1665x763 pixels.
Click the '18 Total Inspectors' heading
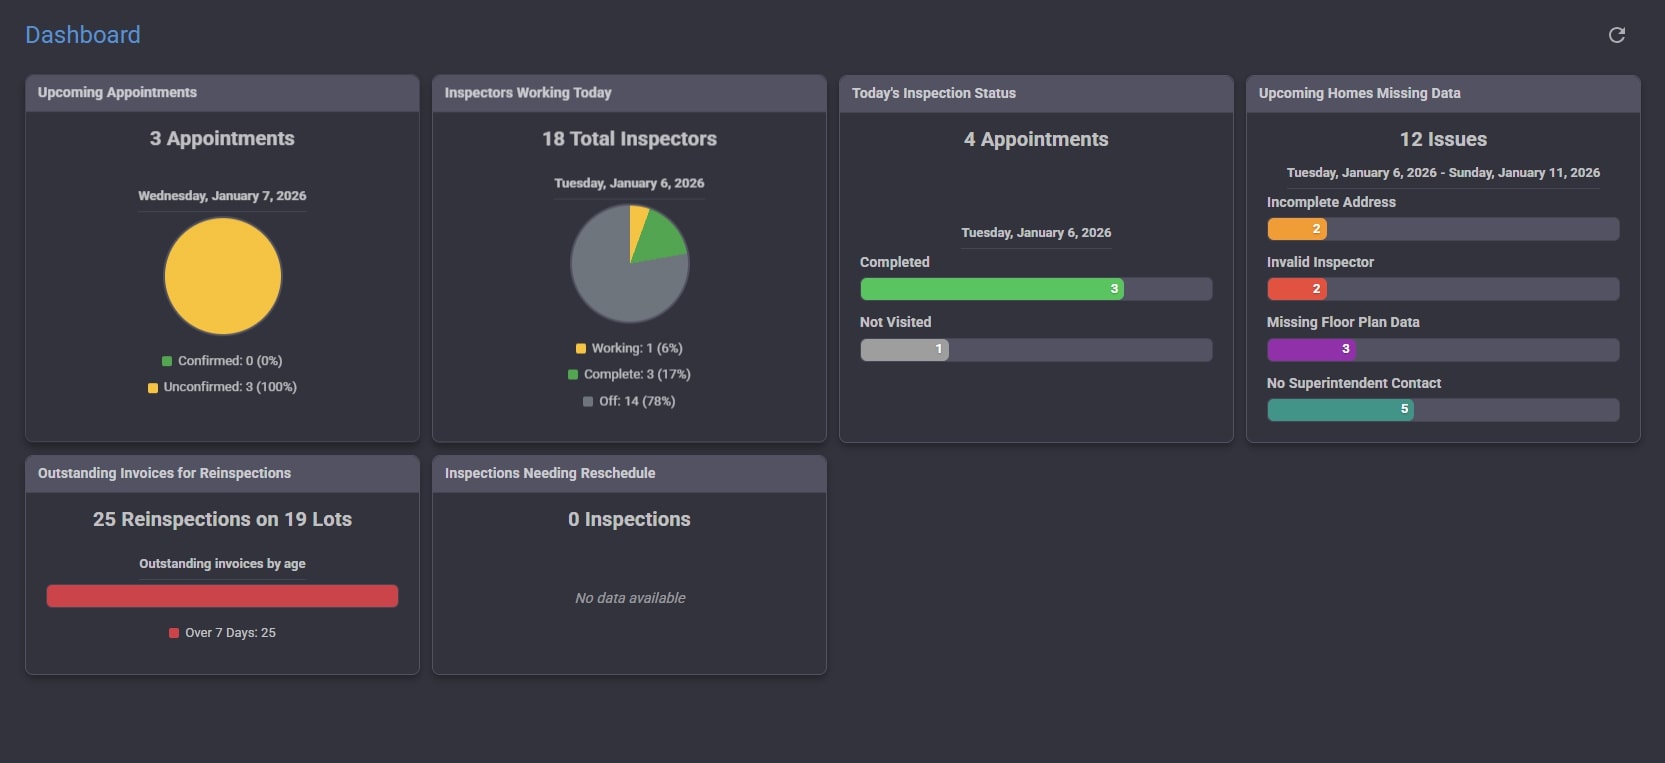(x=629, y=139)
